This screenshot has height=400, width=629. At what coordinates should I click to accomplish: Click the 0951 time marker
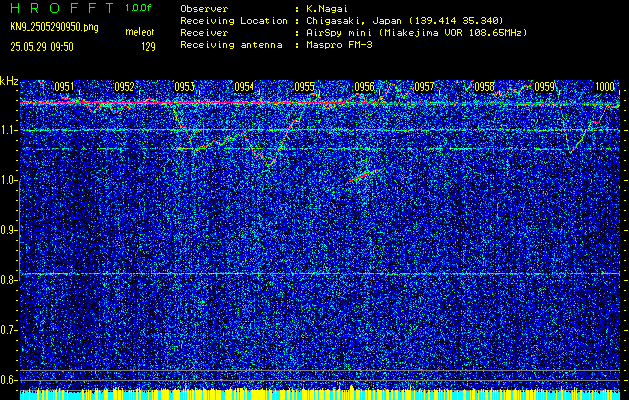pos(64,87)
